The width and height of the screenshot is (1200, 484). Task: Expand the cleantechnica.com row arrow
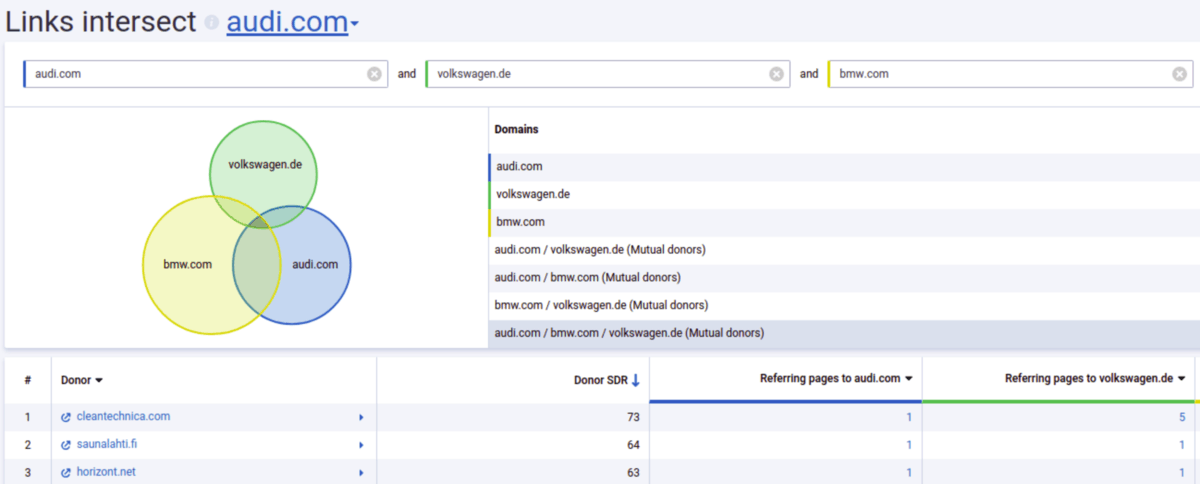pyautogui.click(x=361, y=417)
